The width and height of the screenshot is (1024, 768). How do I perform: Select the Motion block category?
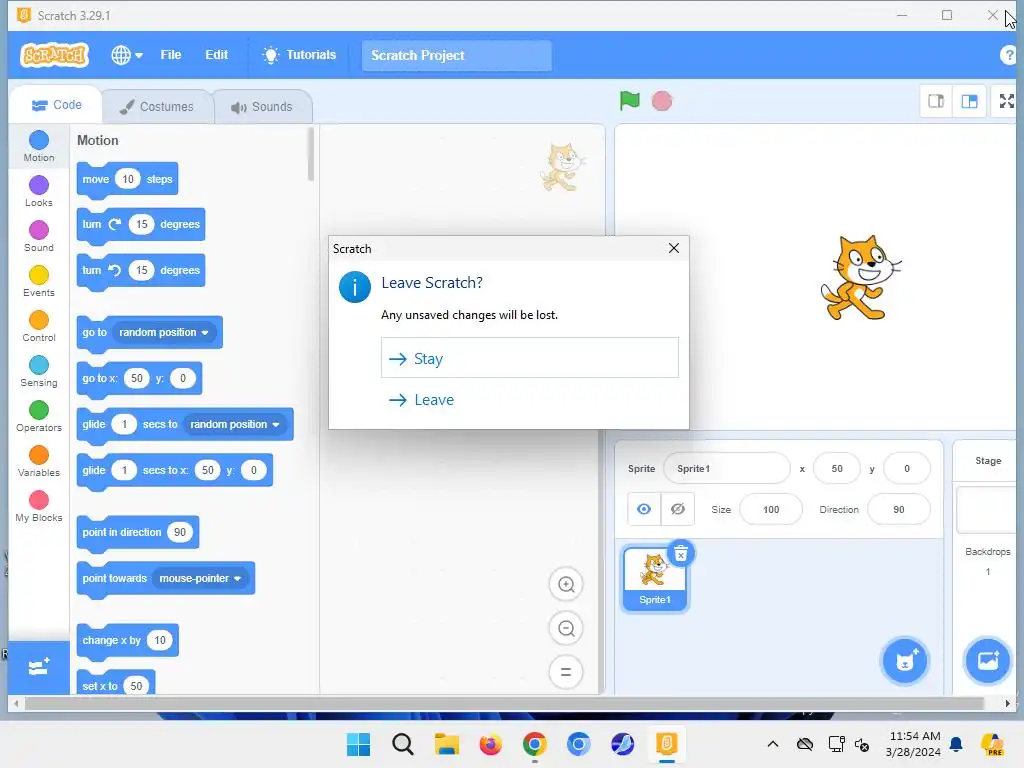pos(39,146)
